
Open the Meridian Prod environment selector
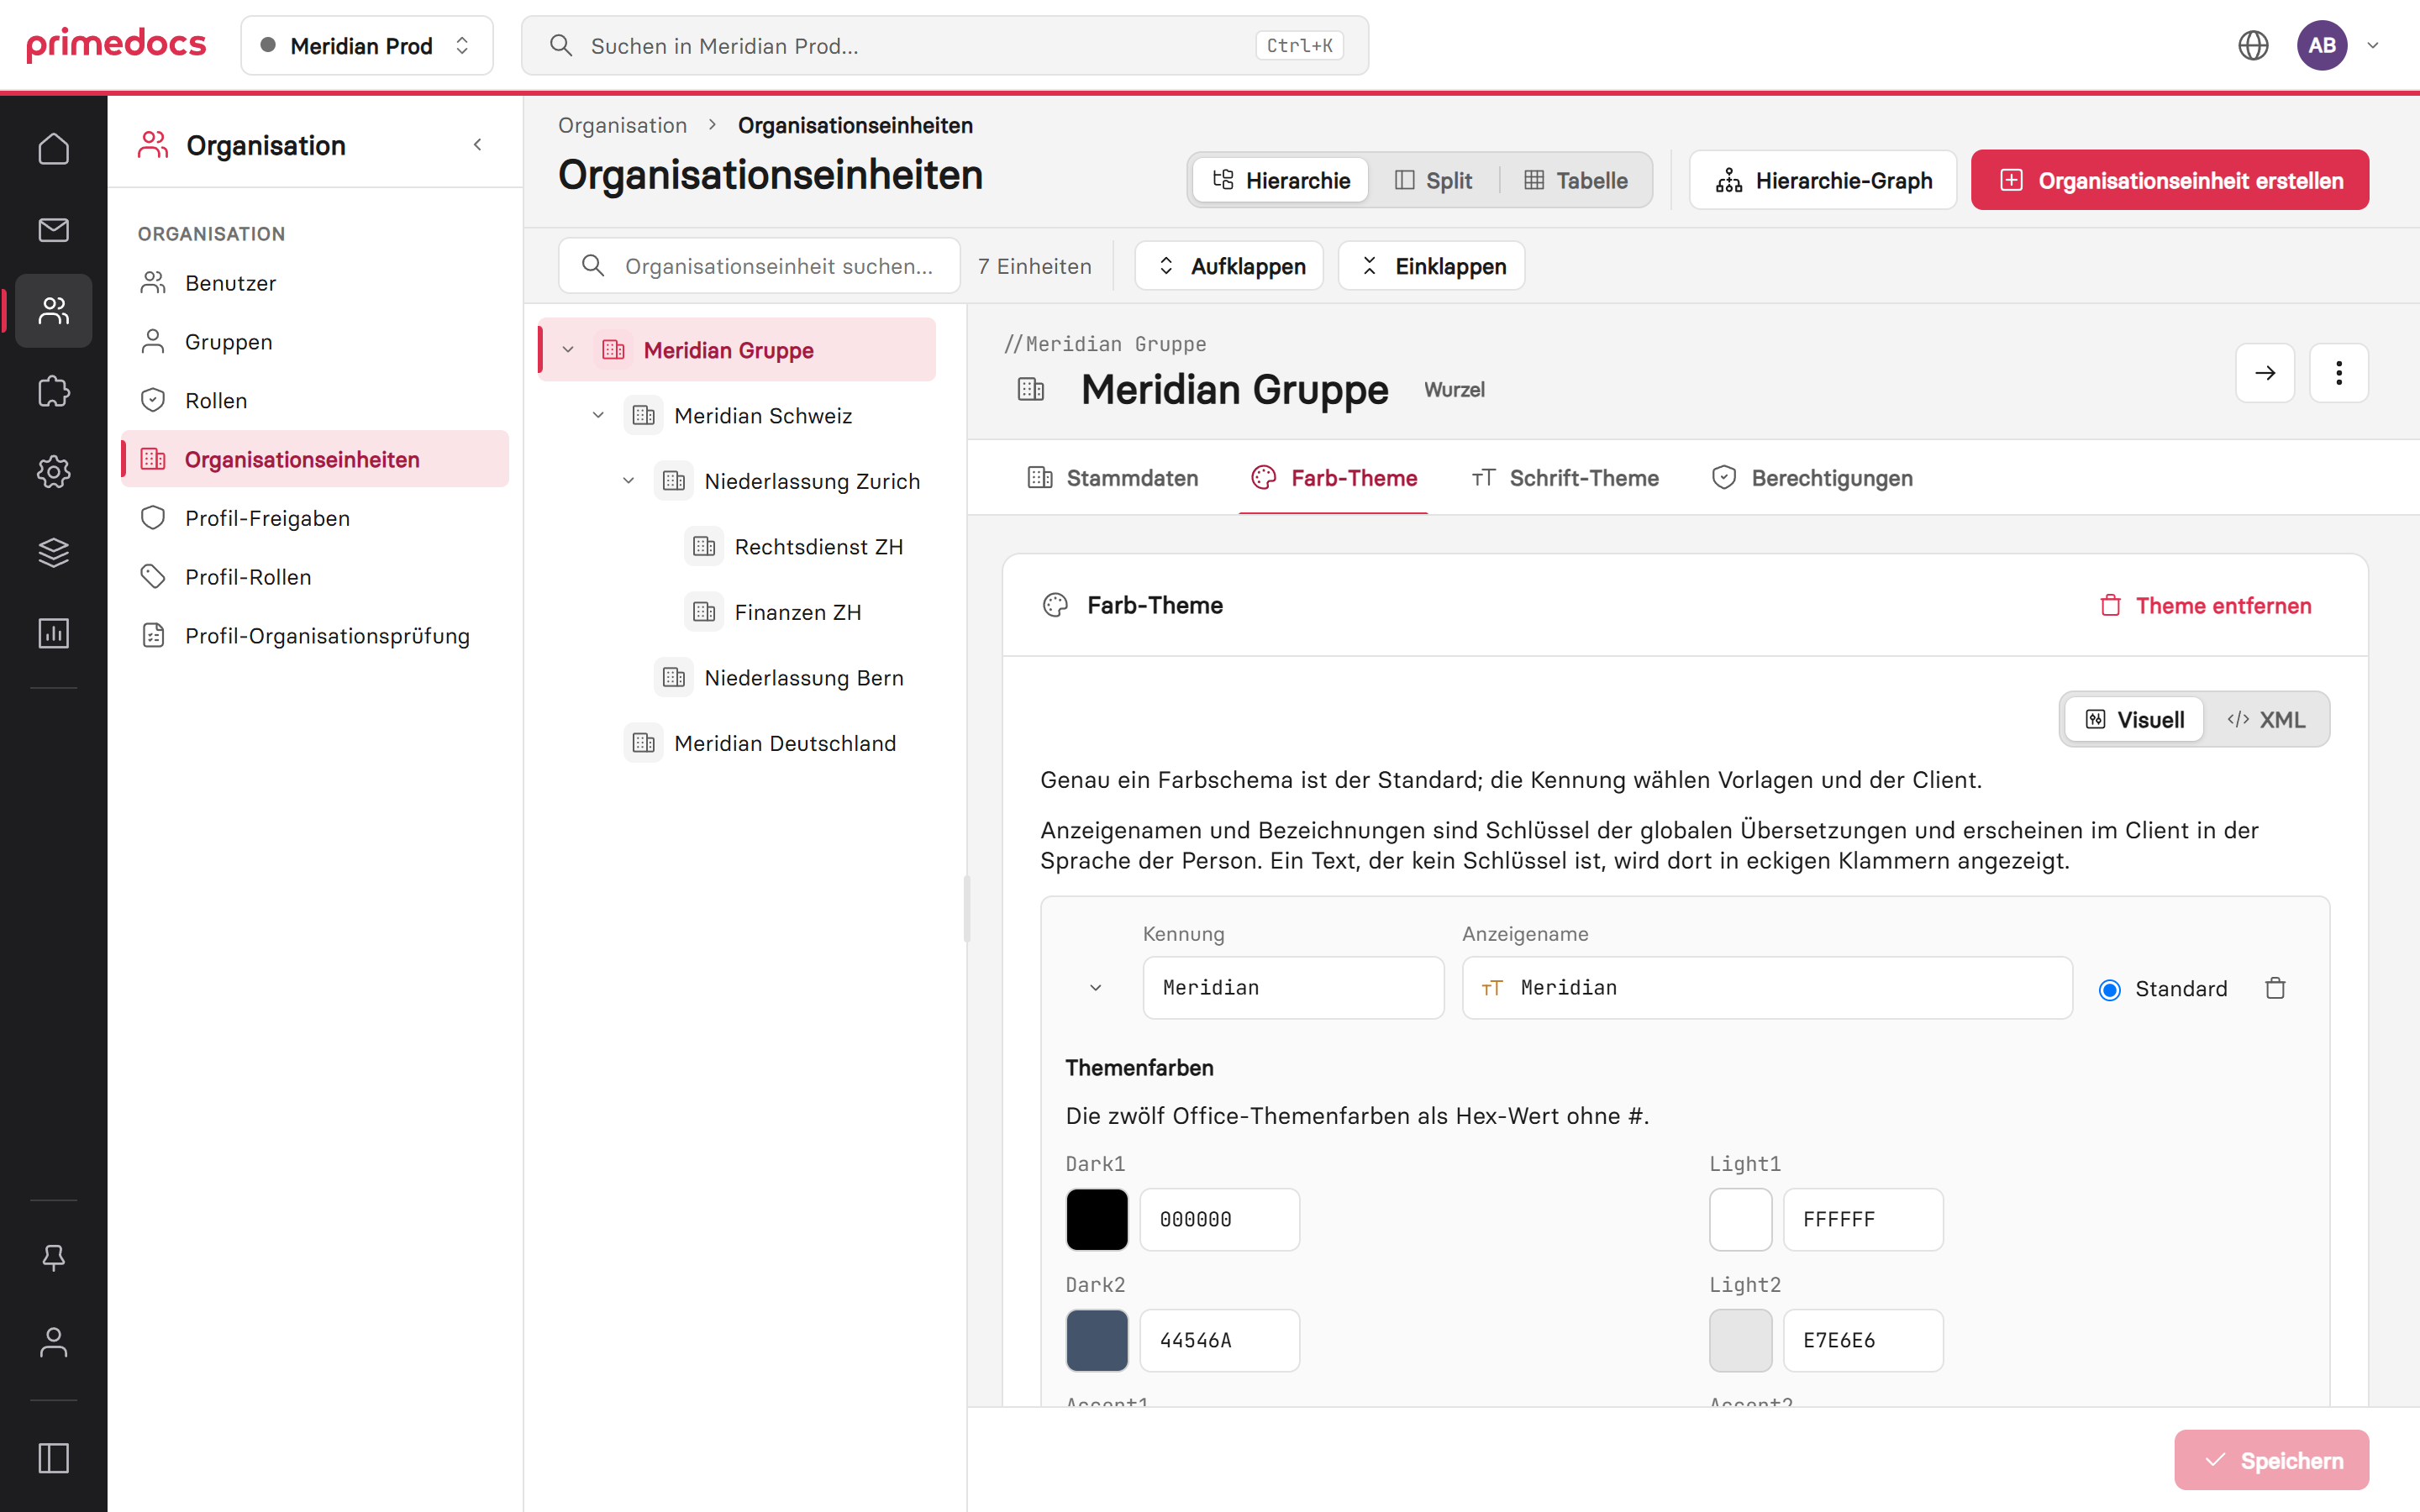tap(367, 45)
